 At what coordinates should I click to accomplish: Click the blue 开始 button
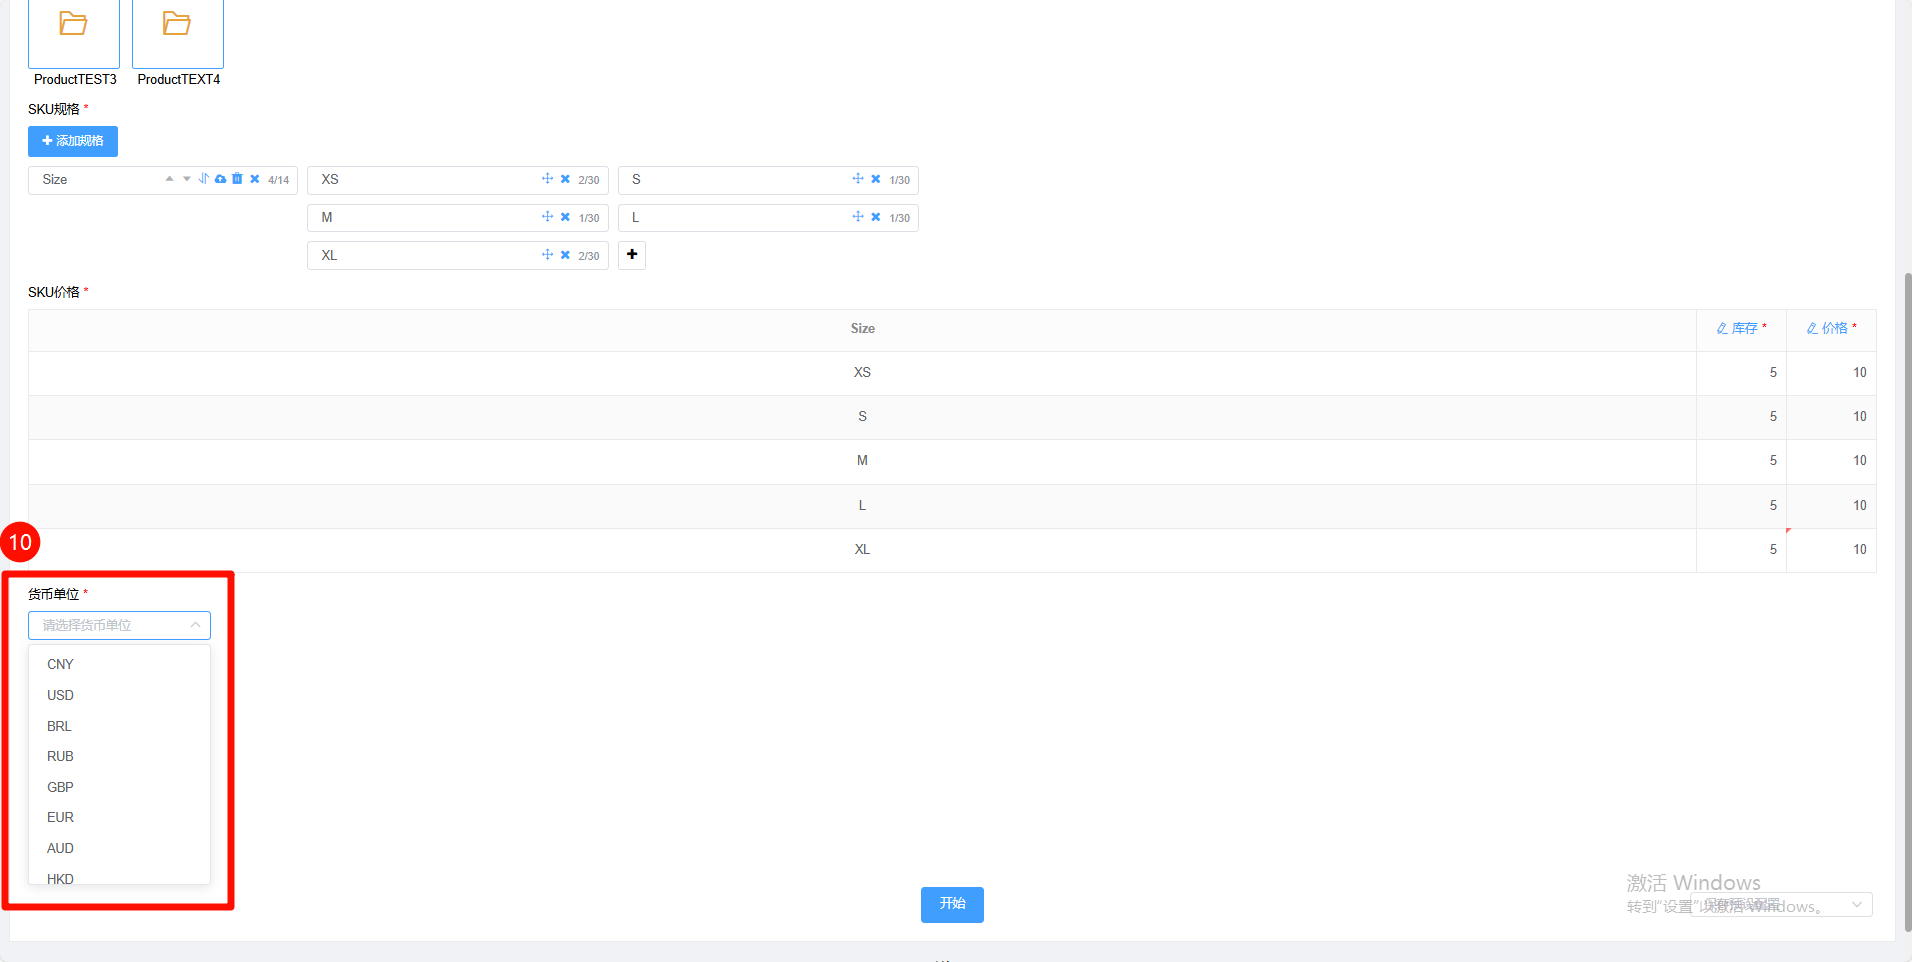952,904
